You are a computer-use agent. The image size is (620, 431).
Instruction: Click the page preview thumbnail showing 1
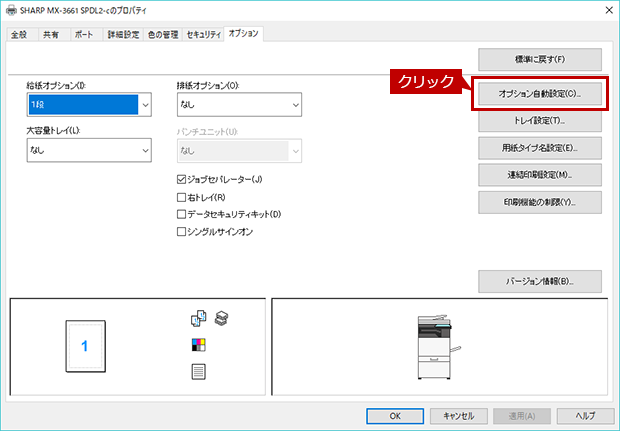85,346
